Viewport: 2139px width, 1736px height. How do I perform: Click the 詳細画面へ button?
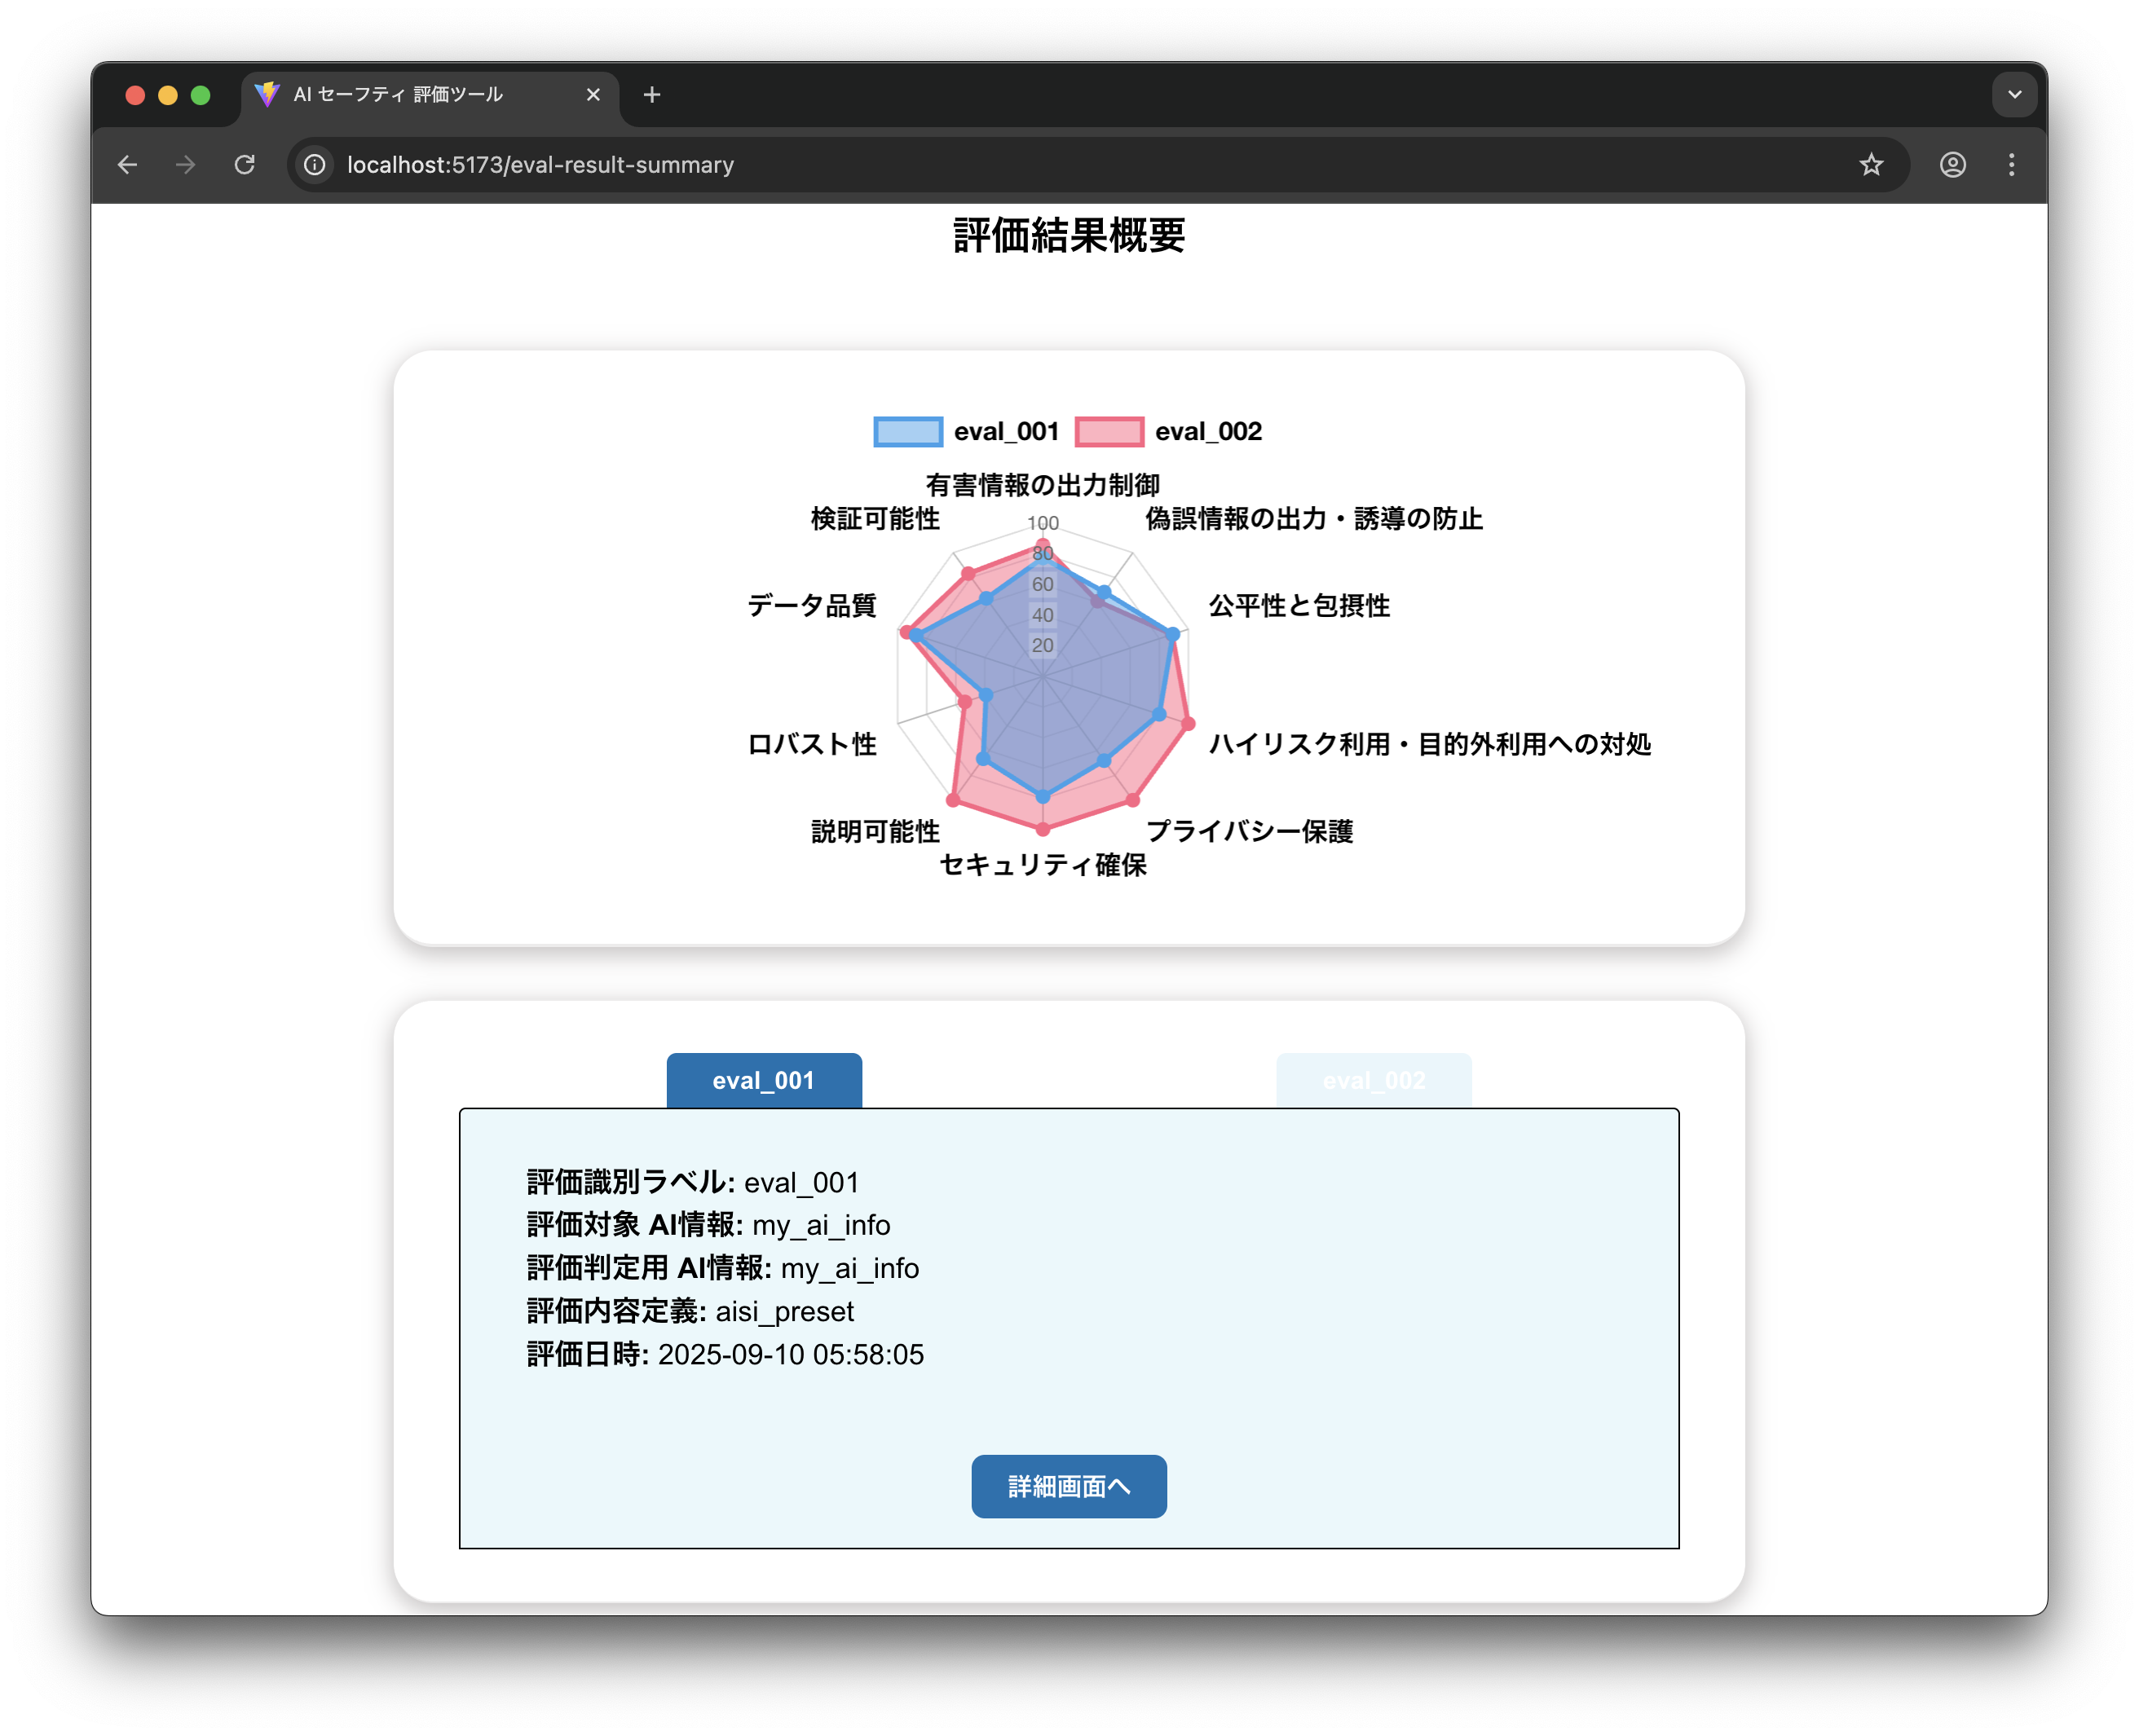pyautogui.click(x=1068, y=1487)
